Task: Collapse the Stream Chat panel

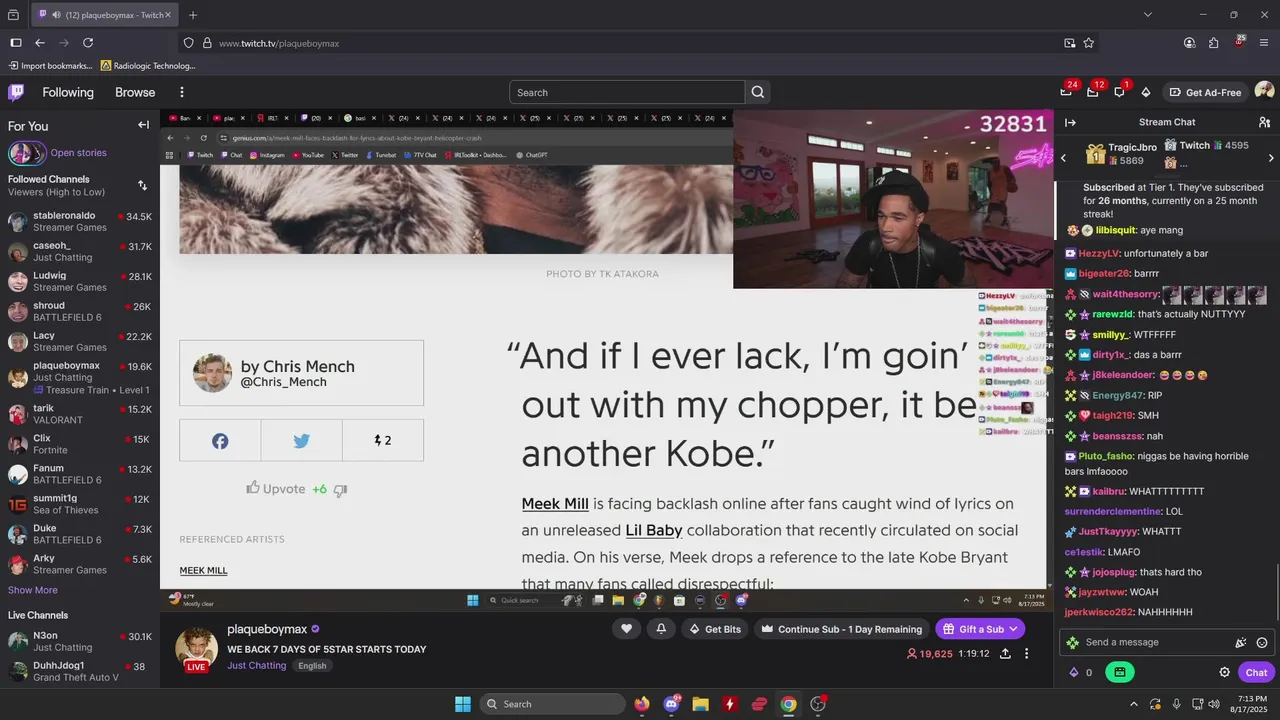Action: [1070, 122]
